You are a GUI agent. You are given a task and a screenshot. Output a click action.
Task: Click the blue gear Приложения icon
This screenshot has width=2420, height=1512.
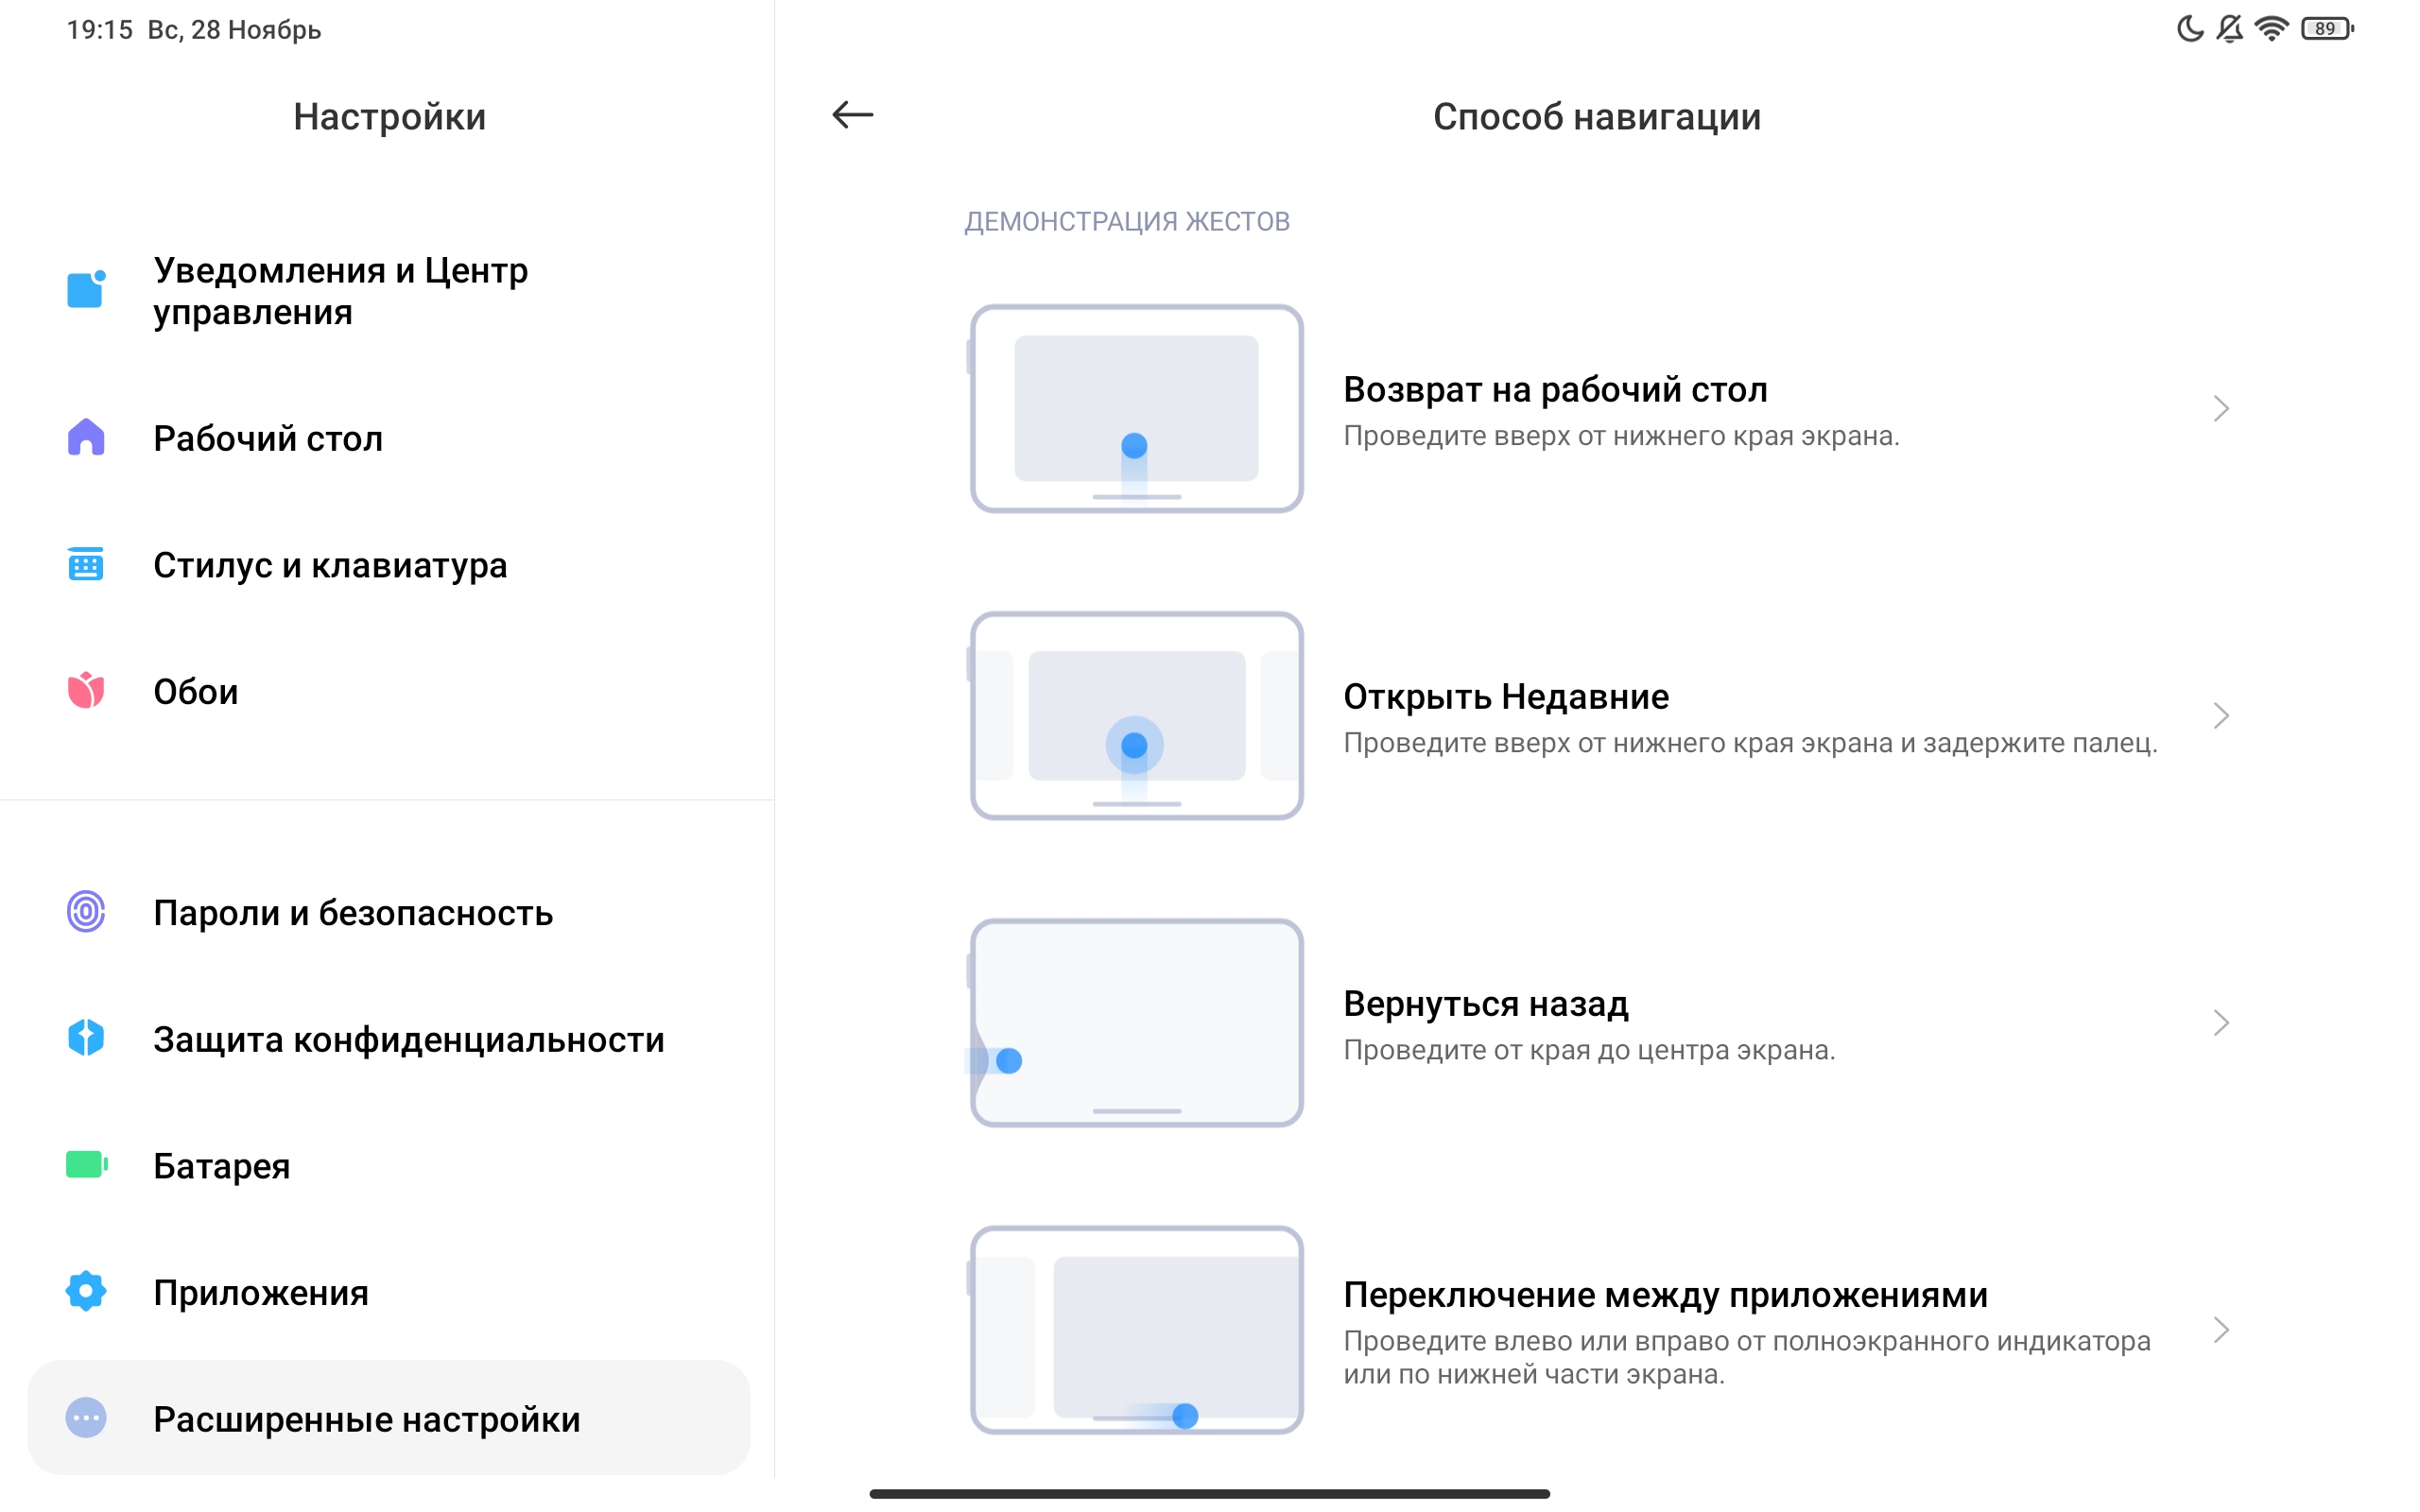click(x=86, y=1291)
